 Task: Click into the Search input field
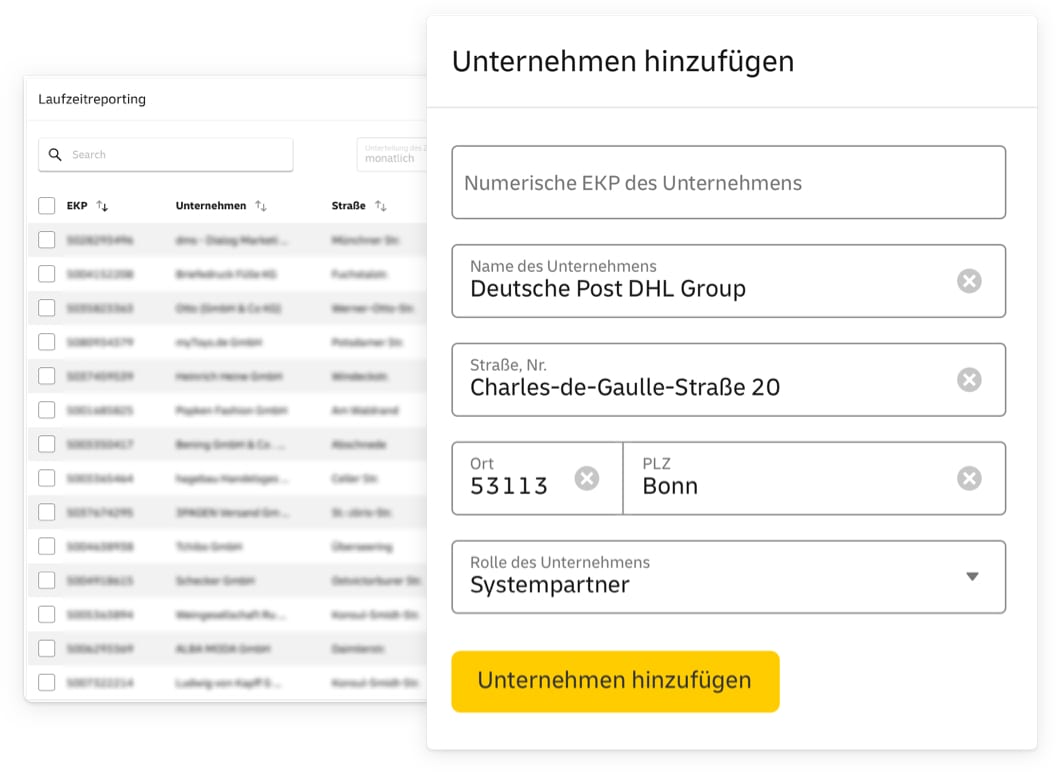point(175,155)
